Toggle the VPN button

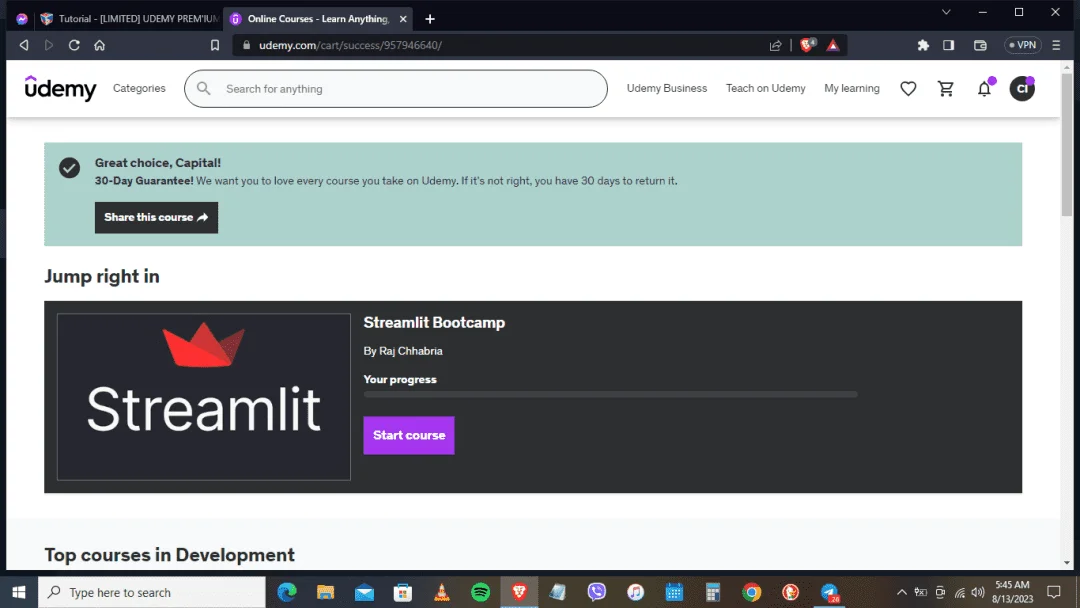pyautogui.click(x=1023, y=45)
